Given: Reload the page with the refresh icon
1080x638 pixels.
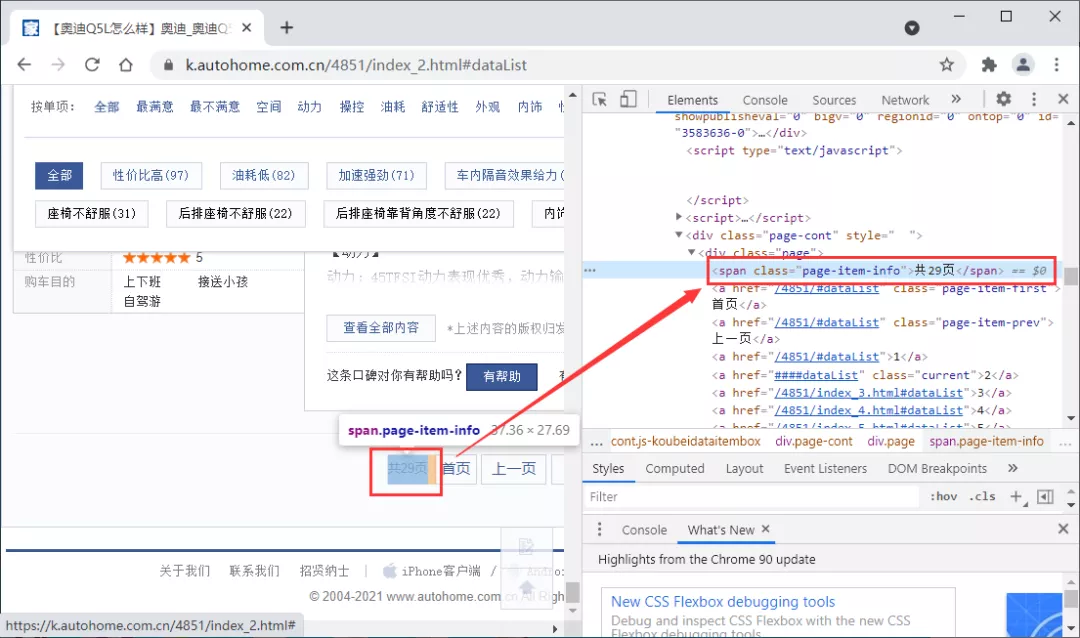Looking at the screenshot, I should (92, 65).
